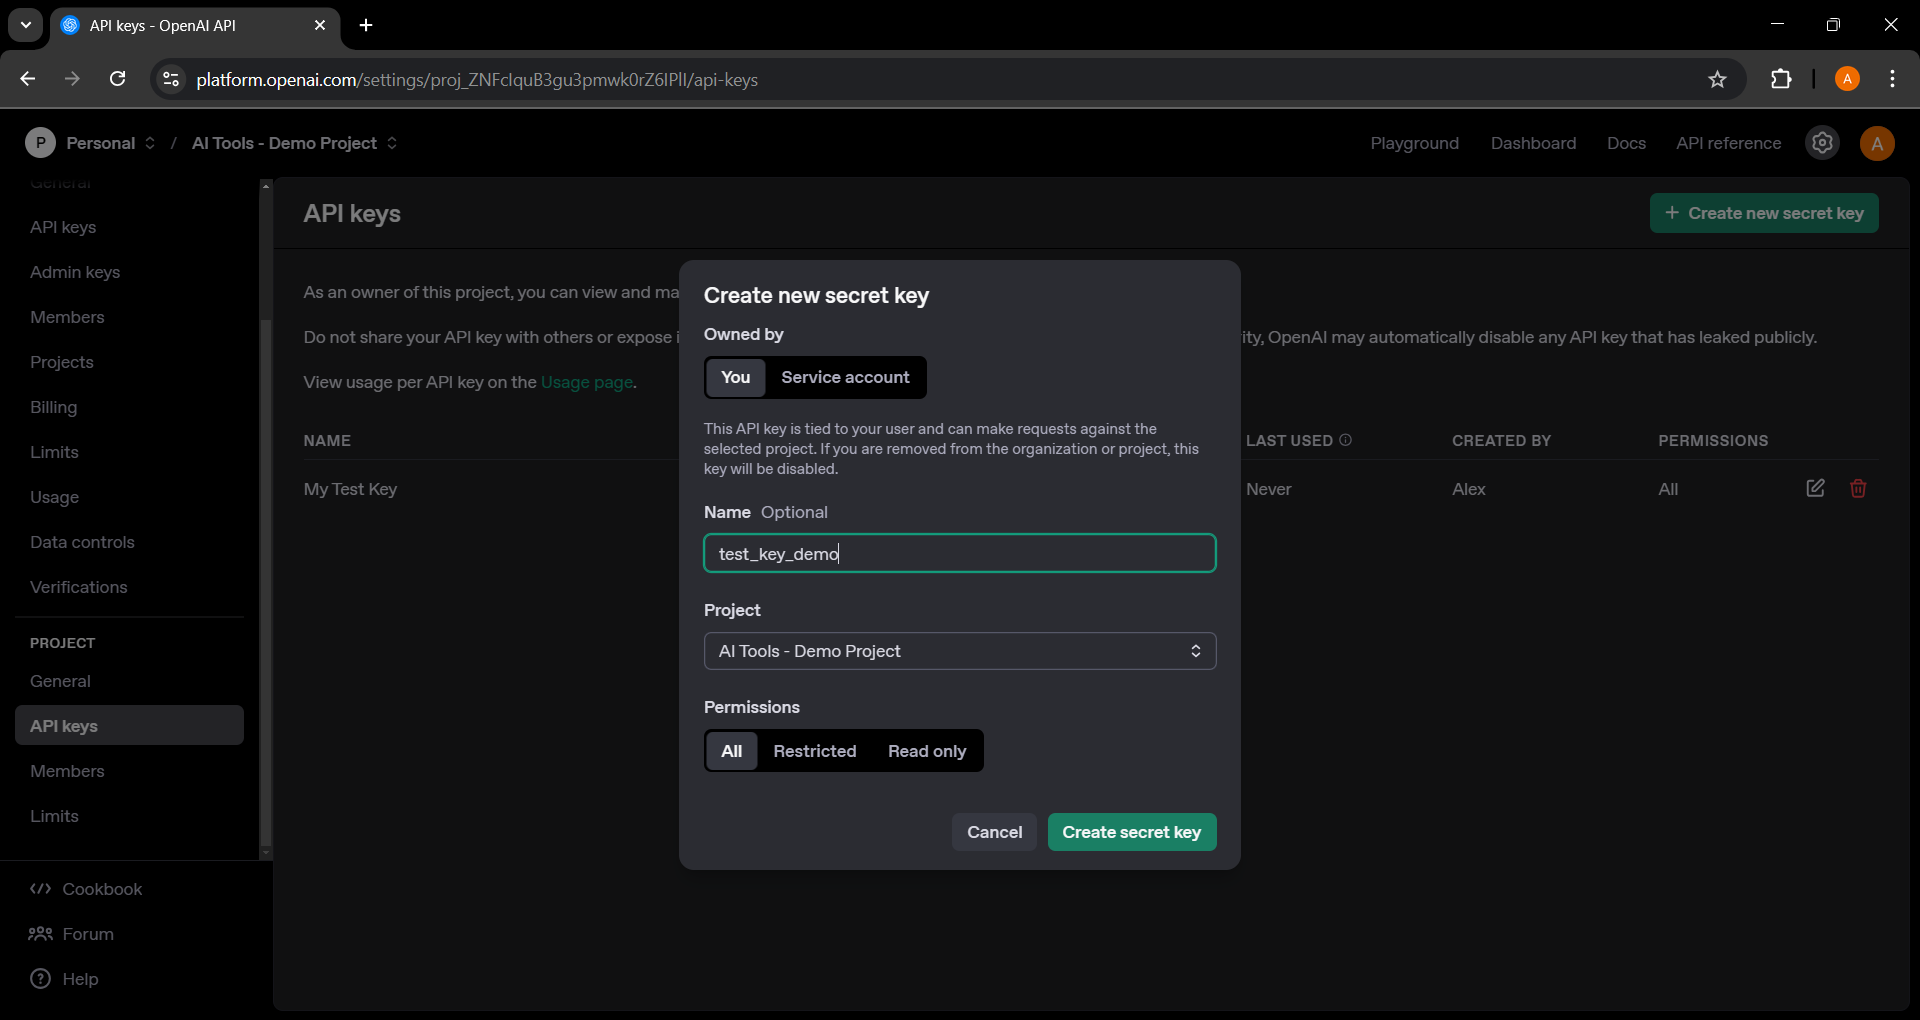Open the browser extensions puzzle icon
1920x1020 pixels.
pyautogui.click(x=1781, y=80)
